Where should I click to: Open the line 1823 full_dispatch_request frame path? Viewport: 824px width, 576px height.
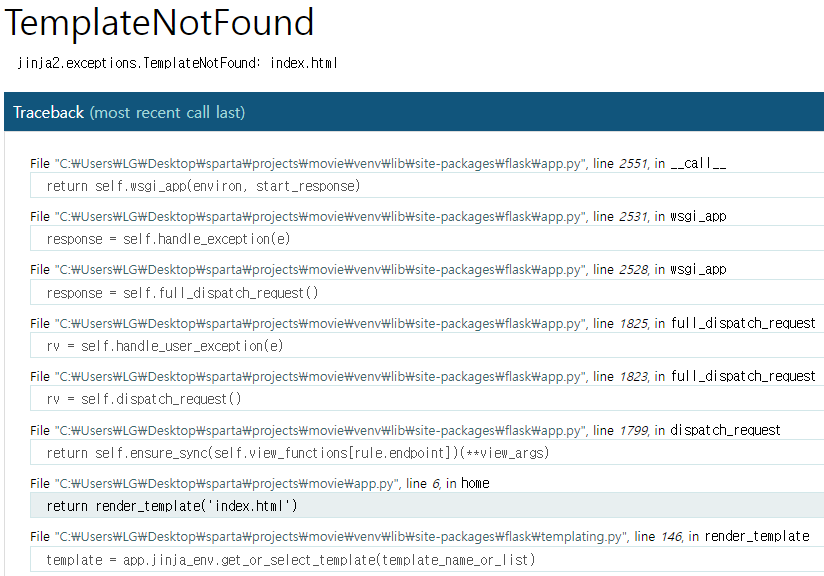[x=321, y=377]
